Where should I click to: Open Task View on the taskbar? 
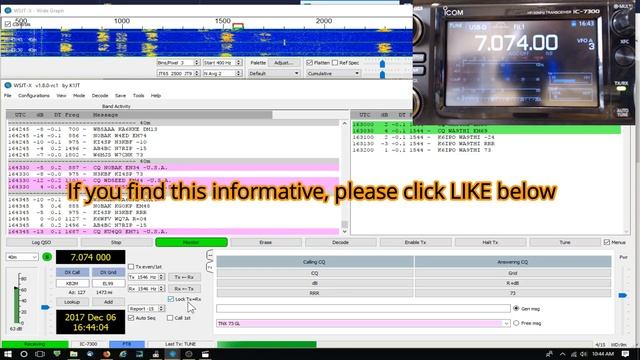tap(40, 354)
